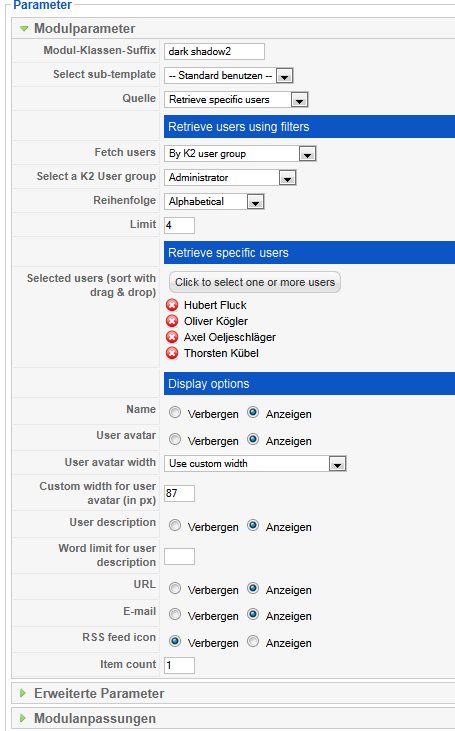Viewport: 455px width, 731px height.
Task: Remove Oliver Kögler from selected users
Action: click(x=172, y=321)
